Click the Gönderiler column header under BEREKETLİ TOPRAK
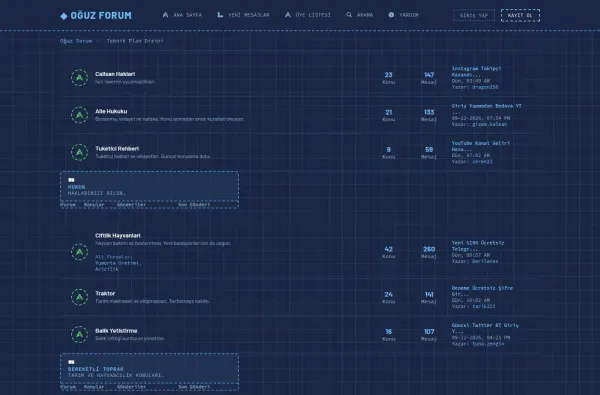The height and width of the screenshot is (395, 600). click(x=131, y=387)
